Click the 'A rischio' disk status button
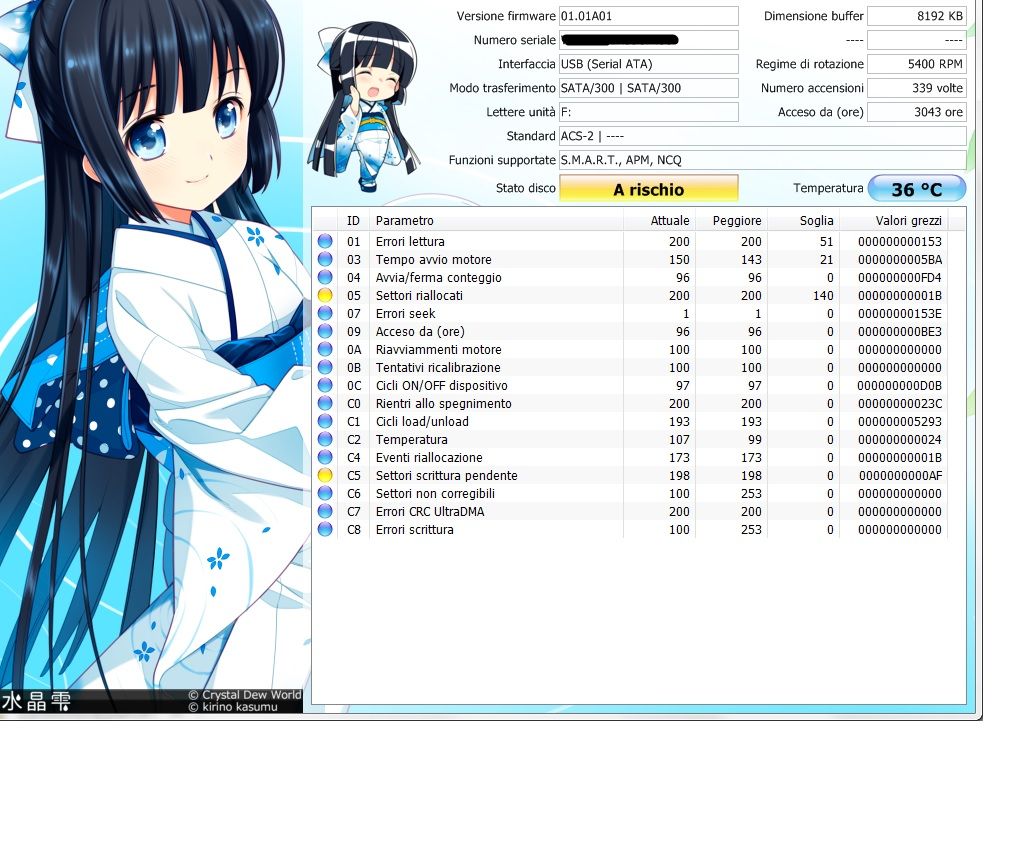The image size is (1016, 853). click(x=648, y=189)
